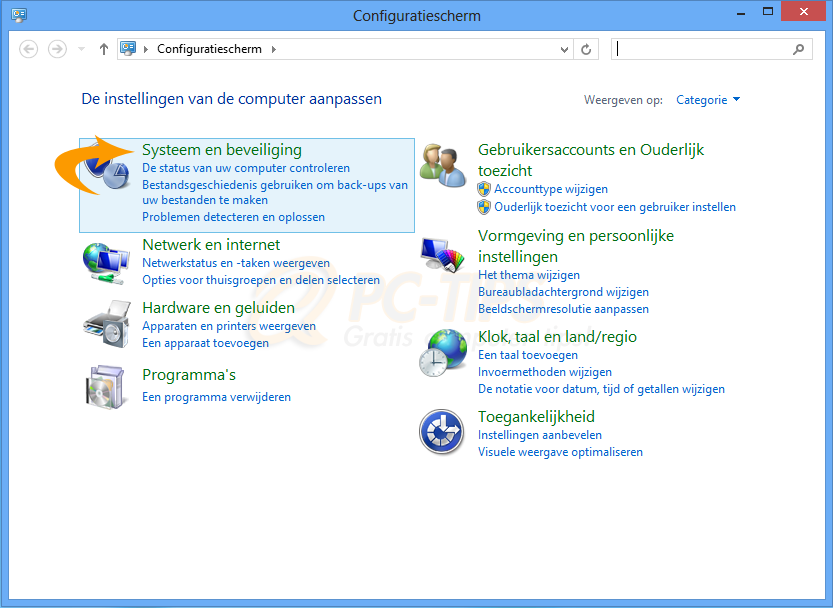Minimize the Configuratiescherm window
The image size is (833, 608).
(x=741, y=13)
